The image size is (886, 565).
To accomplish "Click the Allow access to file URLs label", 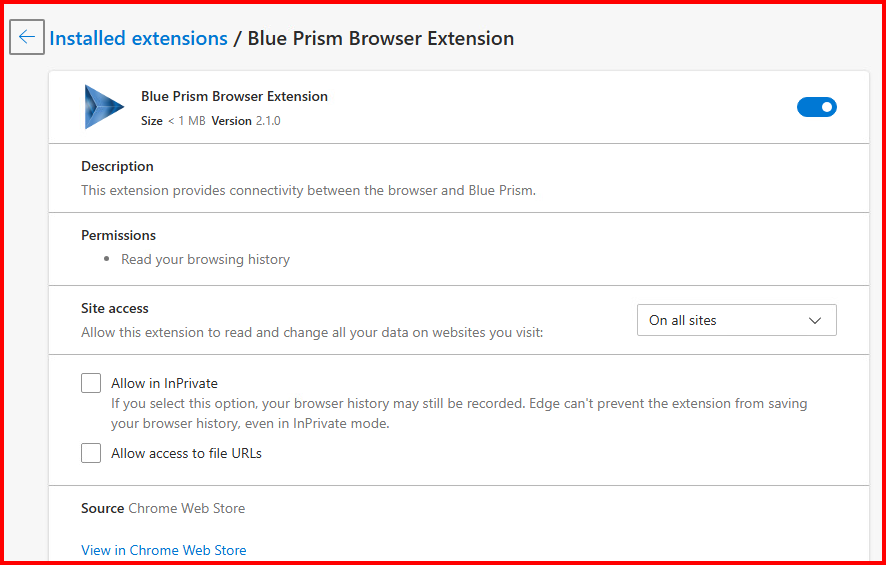I will coord(186,453).
